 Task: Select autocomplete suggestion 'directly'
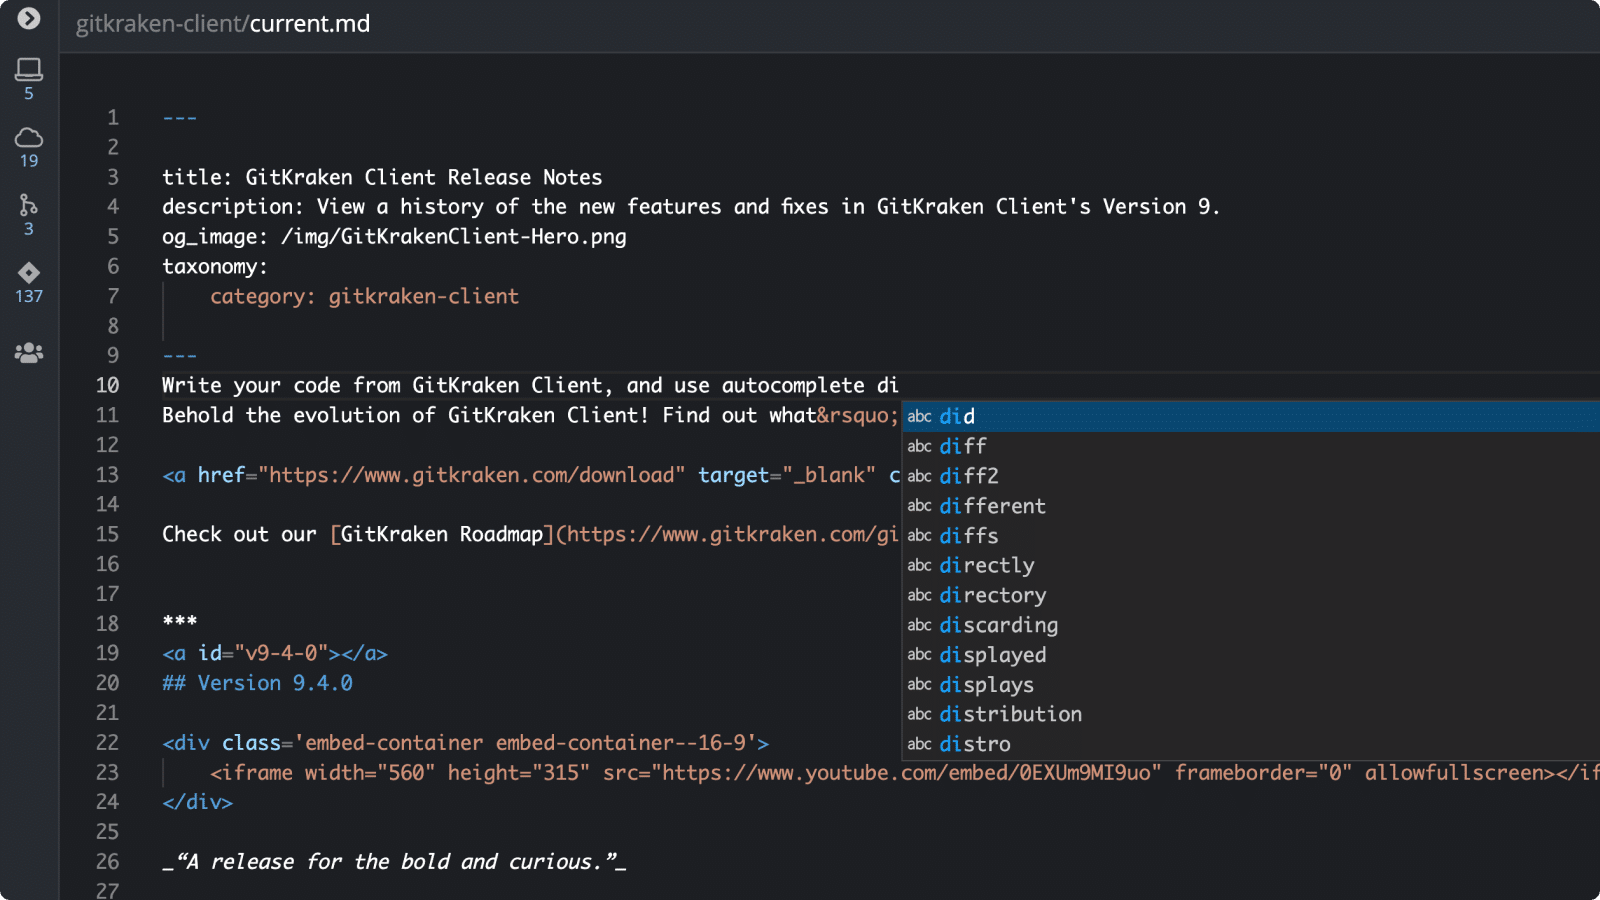[x=1251, y=565]
